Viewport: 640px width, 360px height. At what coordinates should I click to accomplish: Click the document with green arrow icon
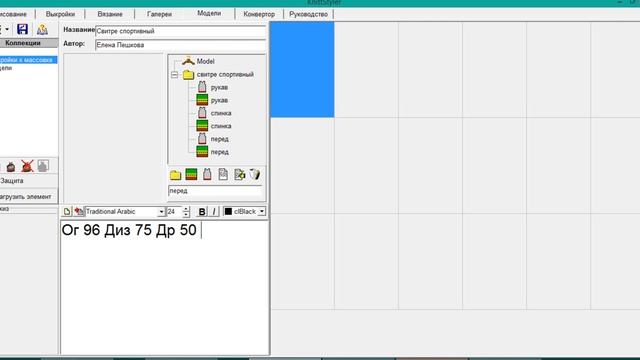(x=239, y=175)
